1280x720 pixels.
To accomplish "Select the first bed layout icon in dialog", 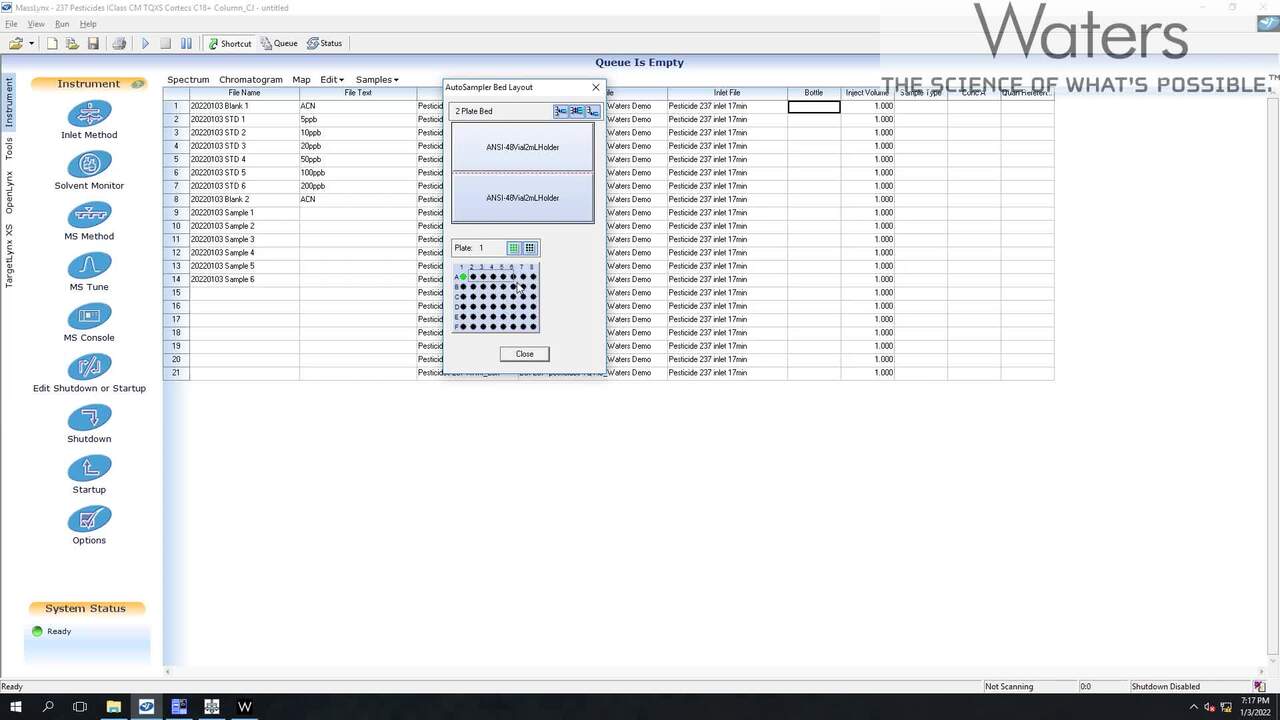I will click(x=561, y=111).
